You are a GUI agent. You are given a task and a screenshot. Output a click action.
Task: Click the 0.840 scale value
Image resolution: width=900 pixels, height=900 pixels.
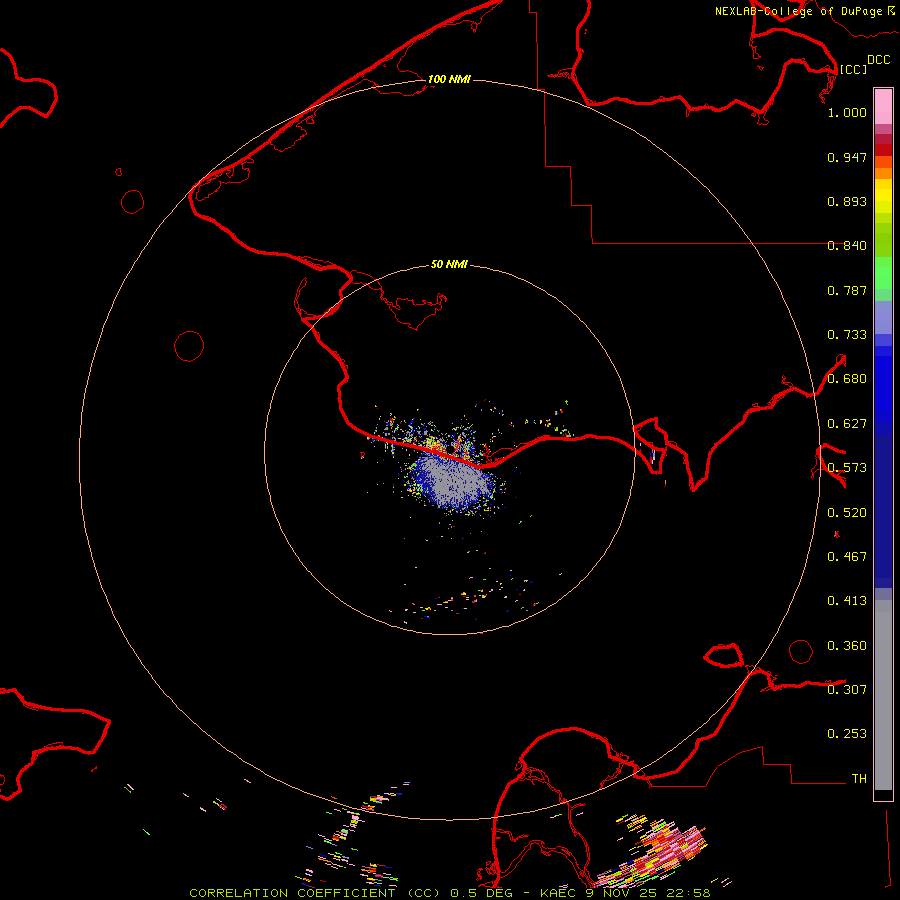(x=847, y=246)
